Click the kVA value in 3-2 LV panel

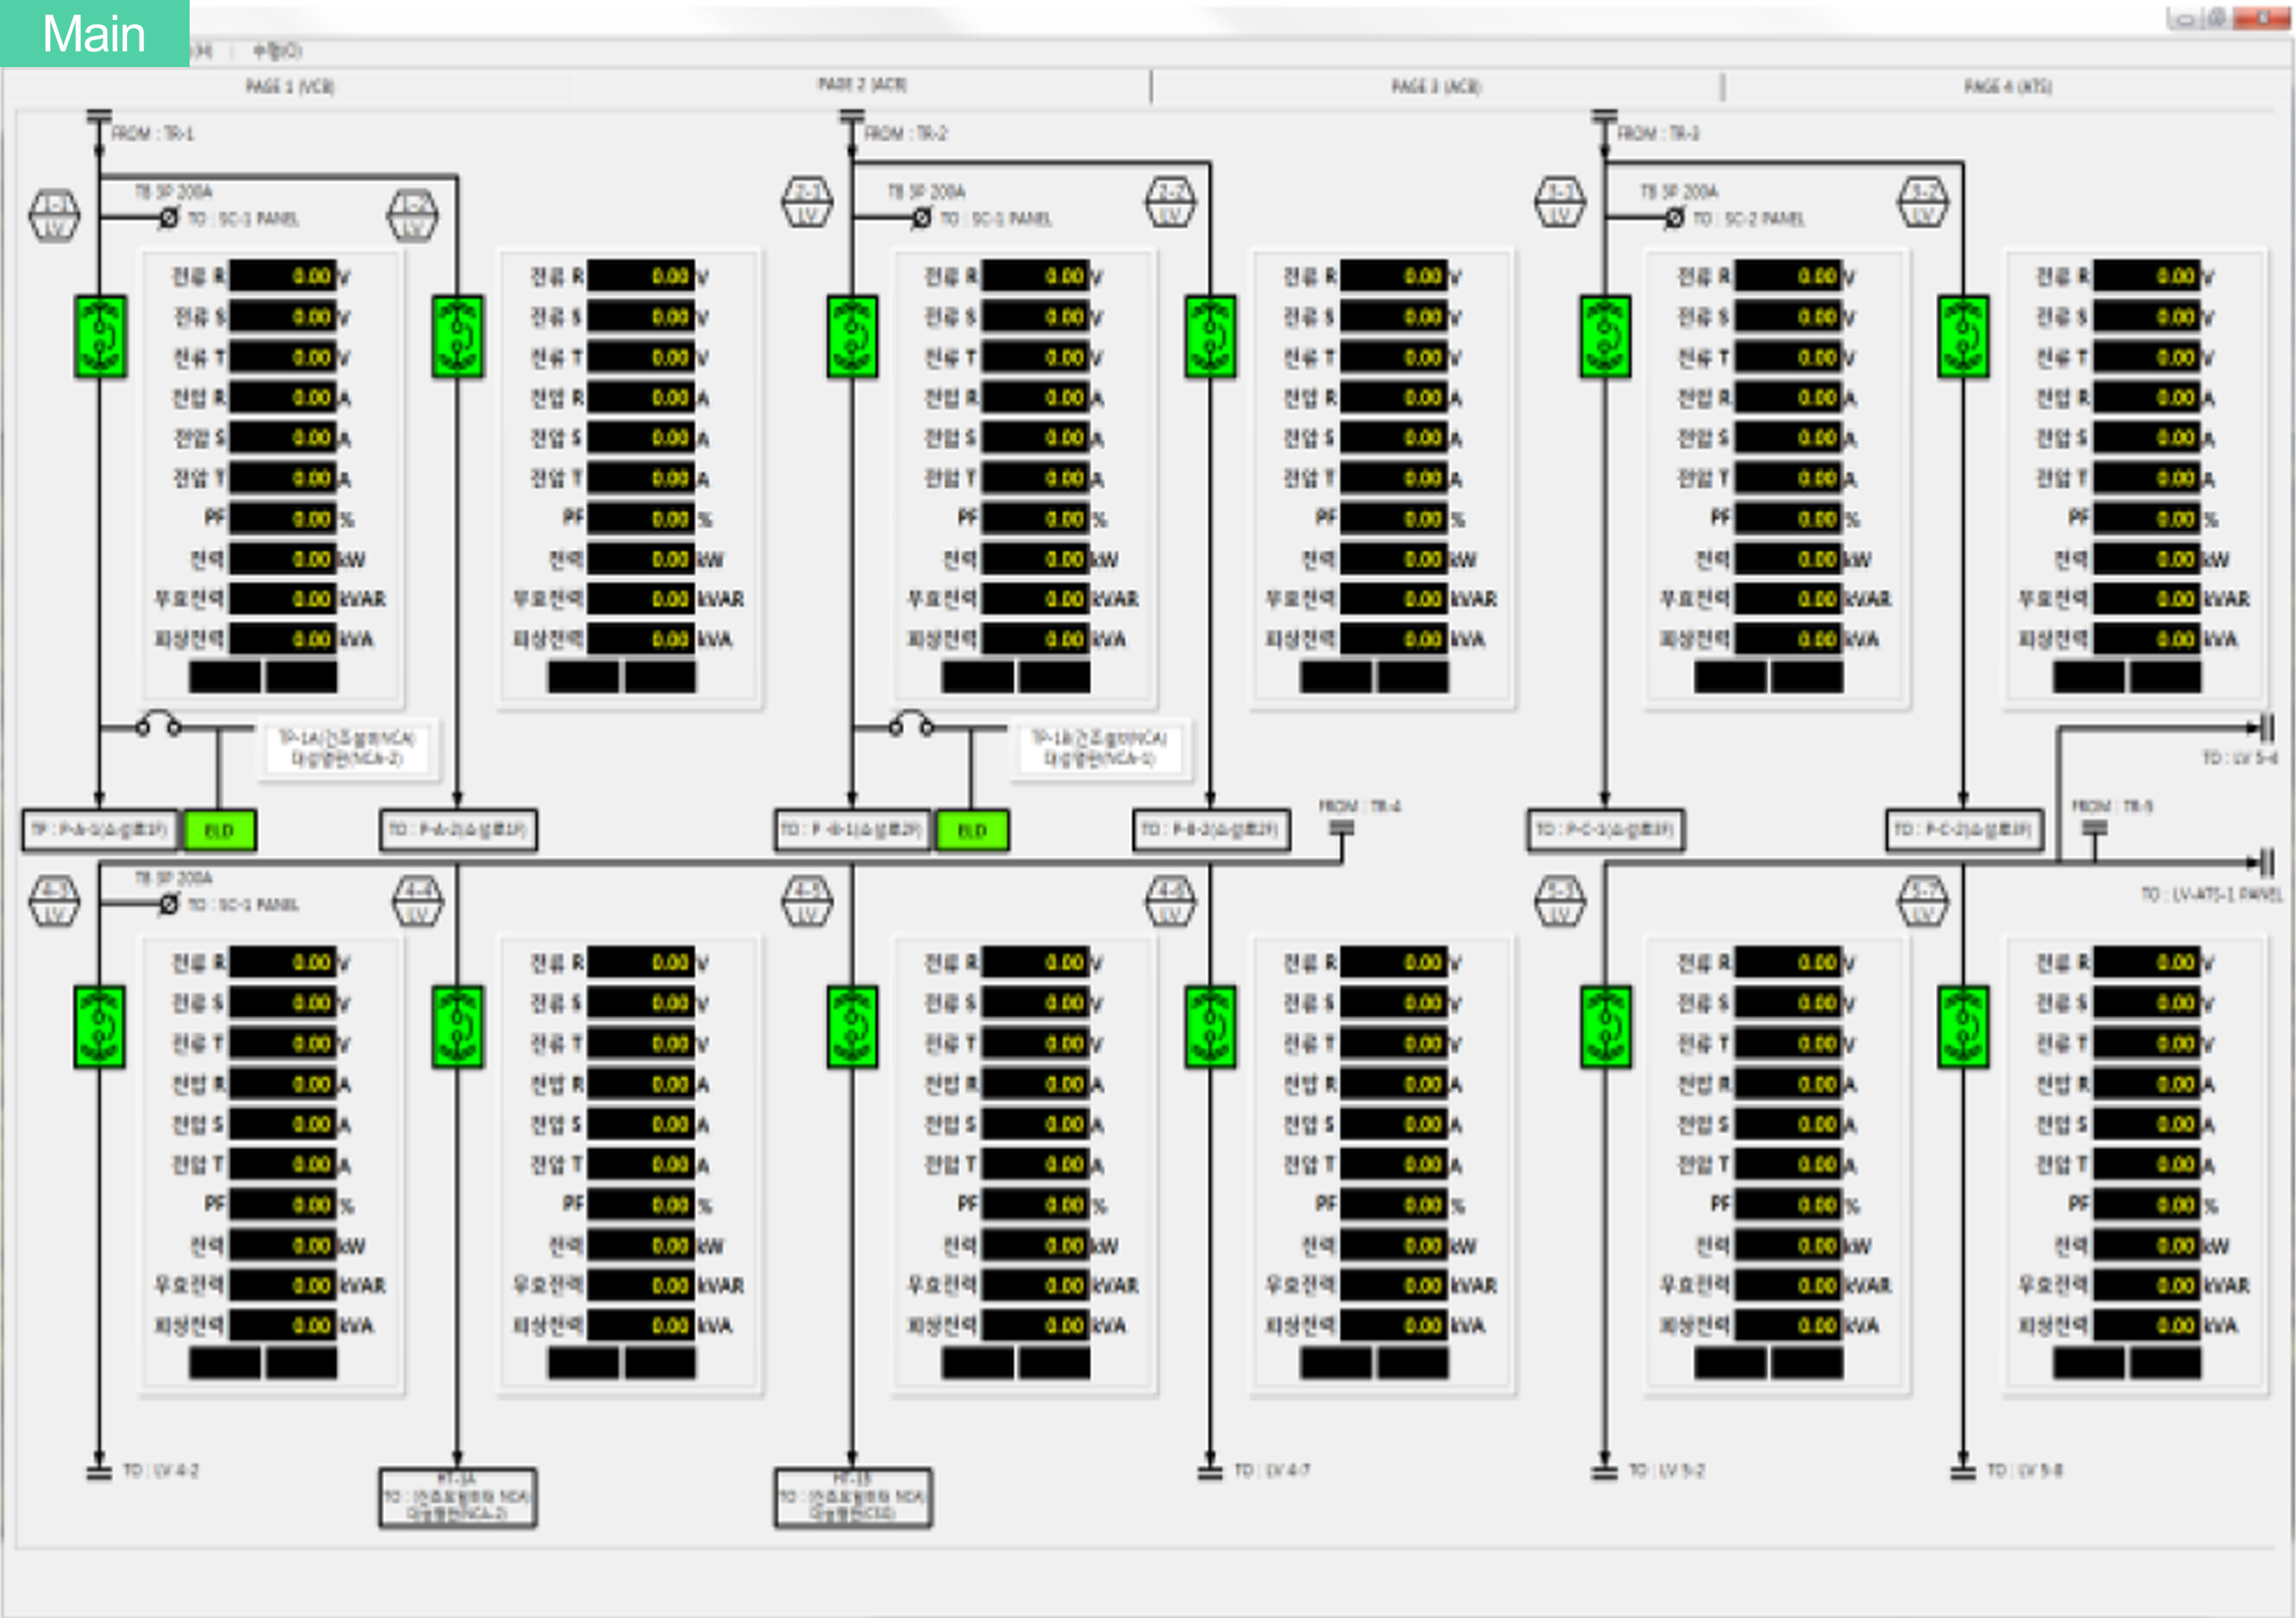tap(2147, 638)
